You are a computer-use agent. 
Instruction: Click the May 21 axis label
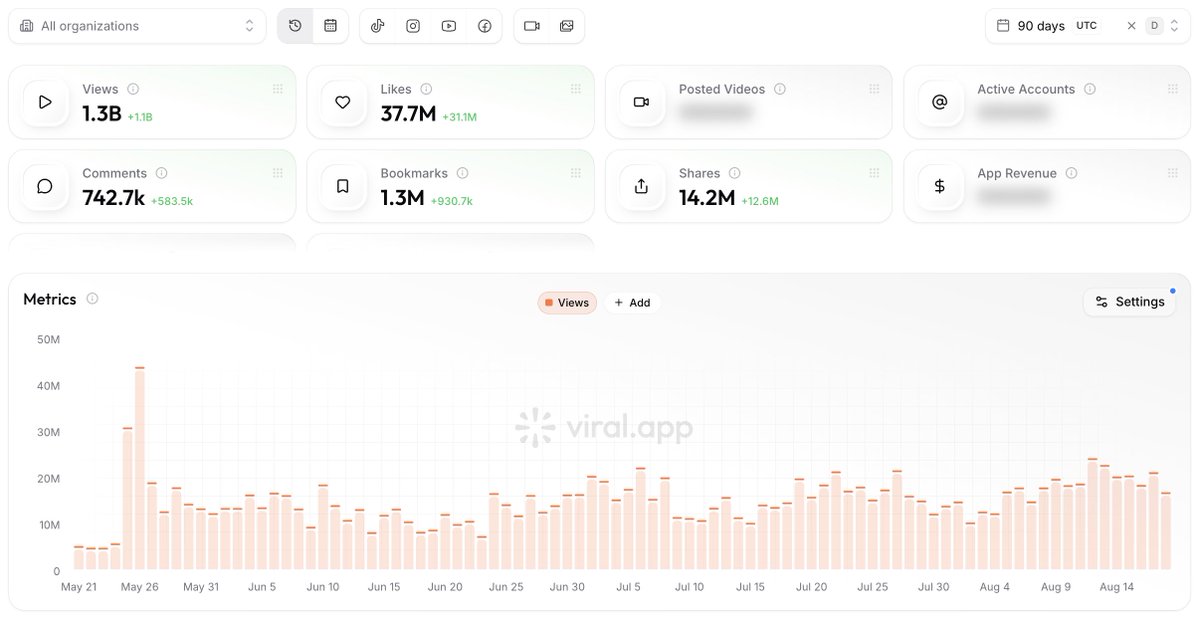(79, 587)
